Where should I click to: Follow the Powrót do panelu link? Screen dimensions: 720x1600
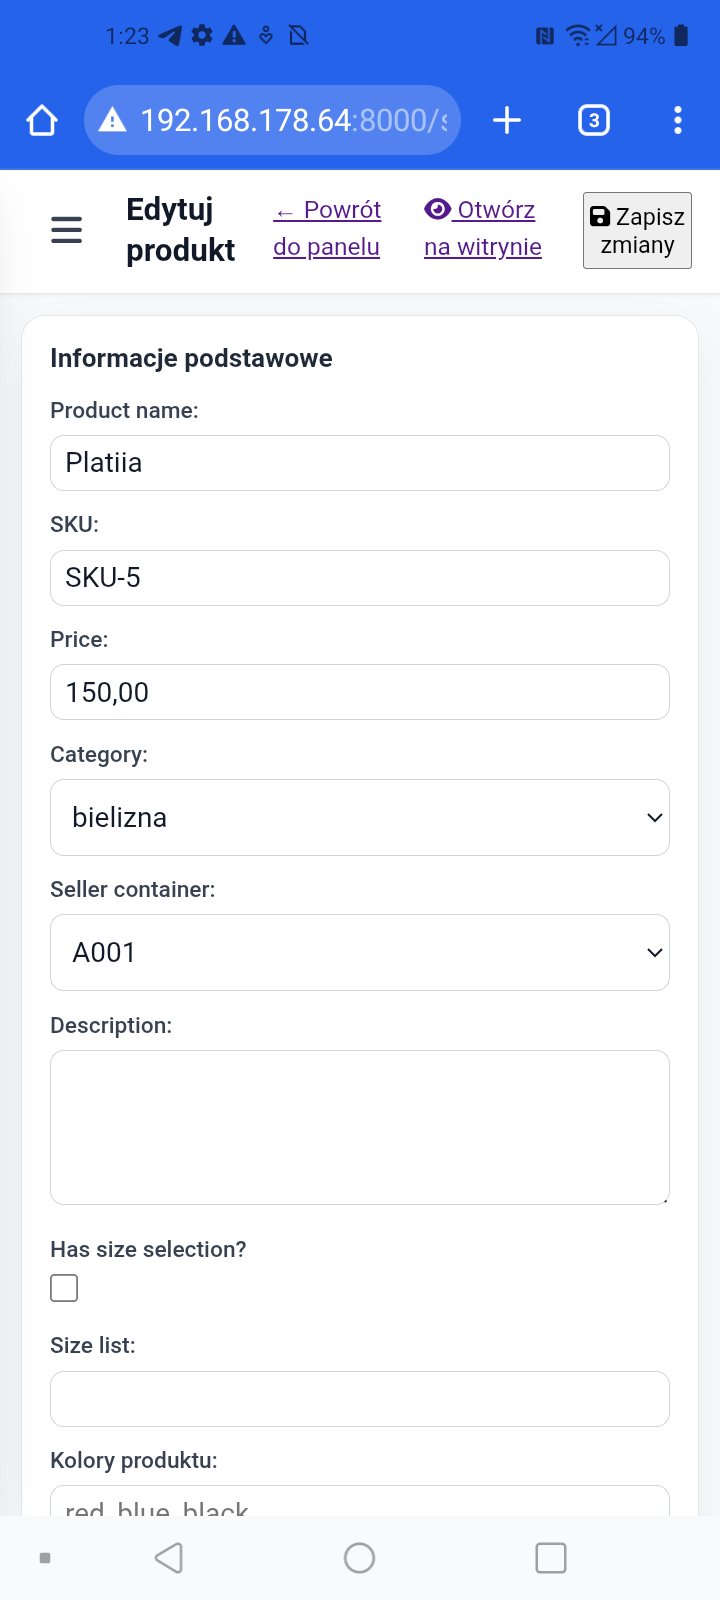327,228
